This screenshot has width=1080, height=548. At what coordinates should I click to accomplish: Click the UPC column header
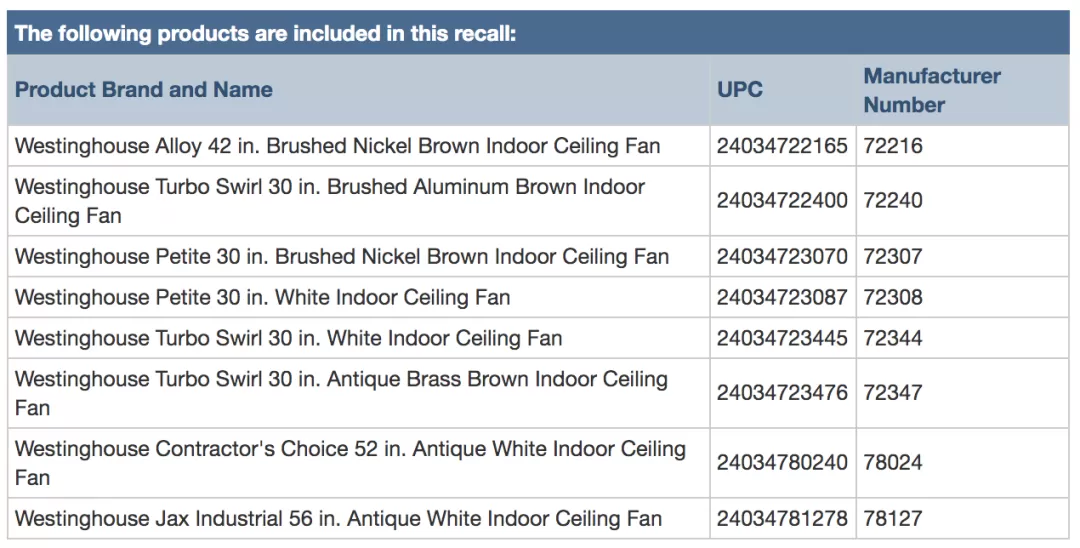[x=740, y=89]
